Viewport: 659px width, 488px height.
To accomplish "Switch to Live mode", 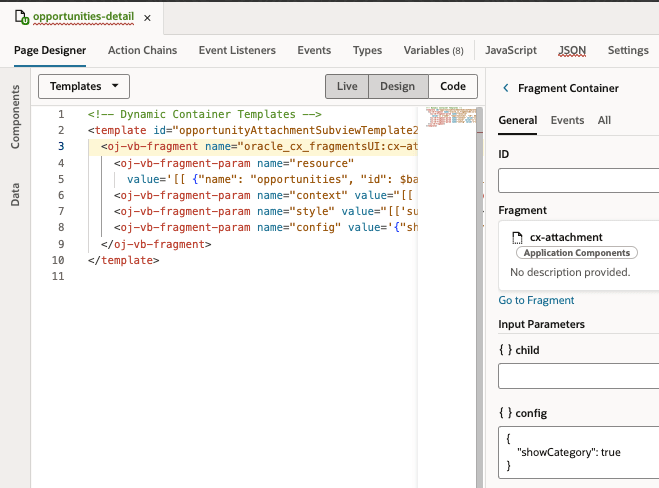I will click(347, 87).
